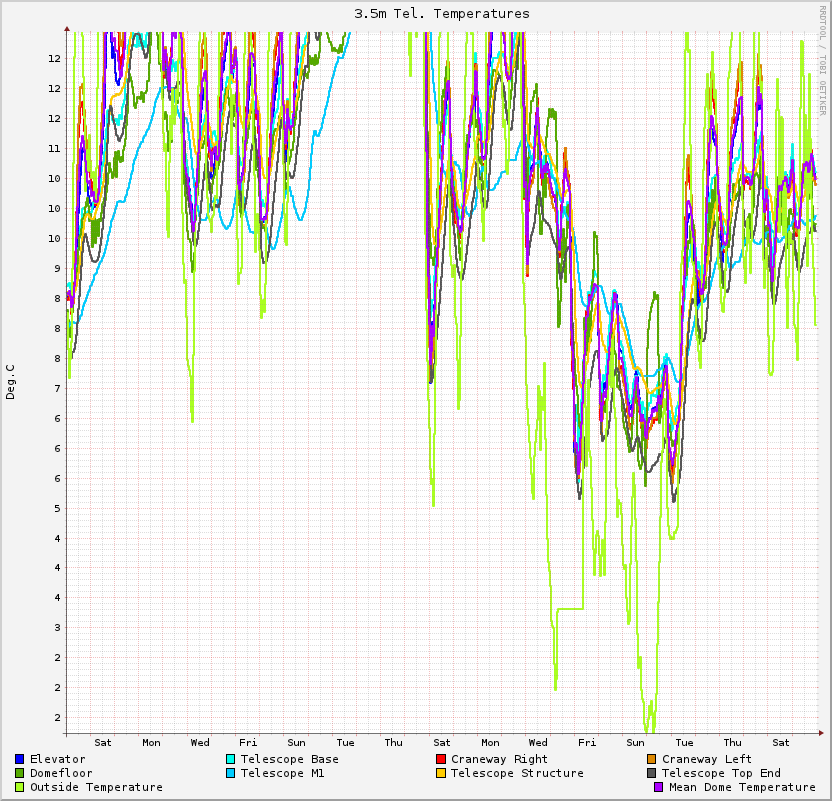Select the Telescope Structure legend label
This screenshot has height=801, width=832.
pos(517,773)
